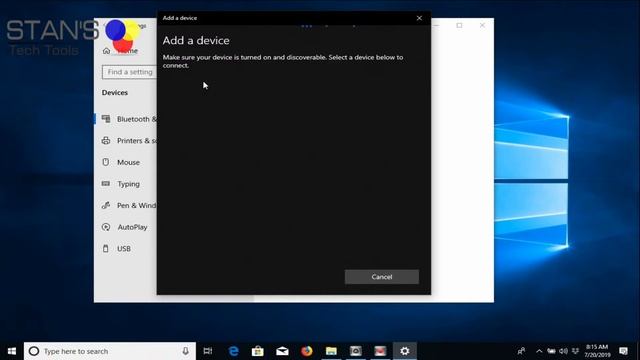640x360 pixels.
Task: Open the Action Center notifications
Action: click(x=623, y=351)
